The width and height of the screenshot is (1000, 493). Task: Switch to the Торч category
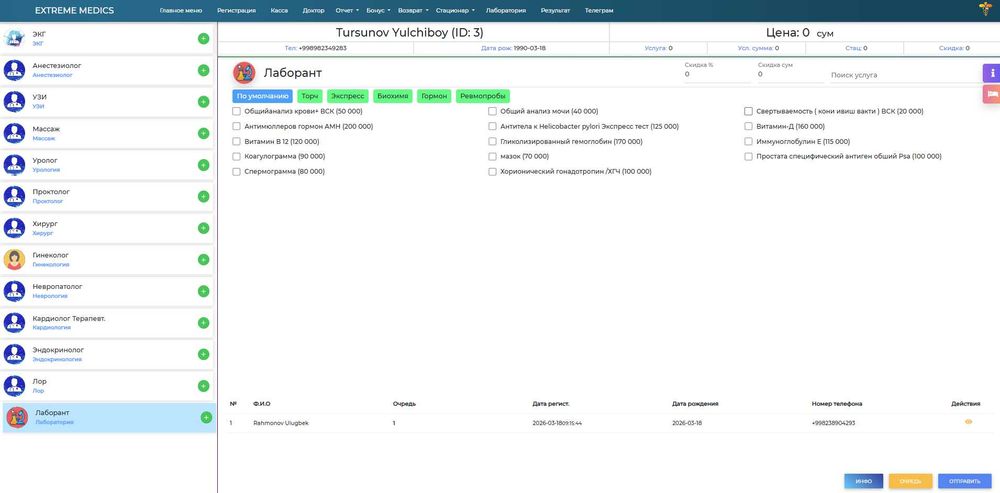click(310, 96)
